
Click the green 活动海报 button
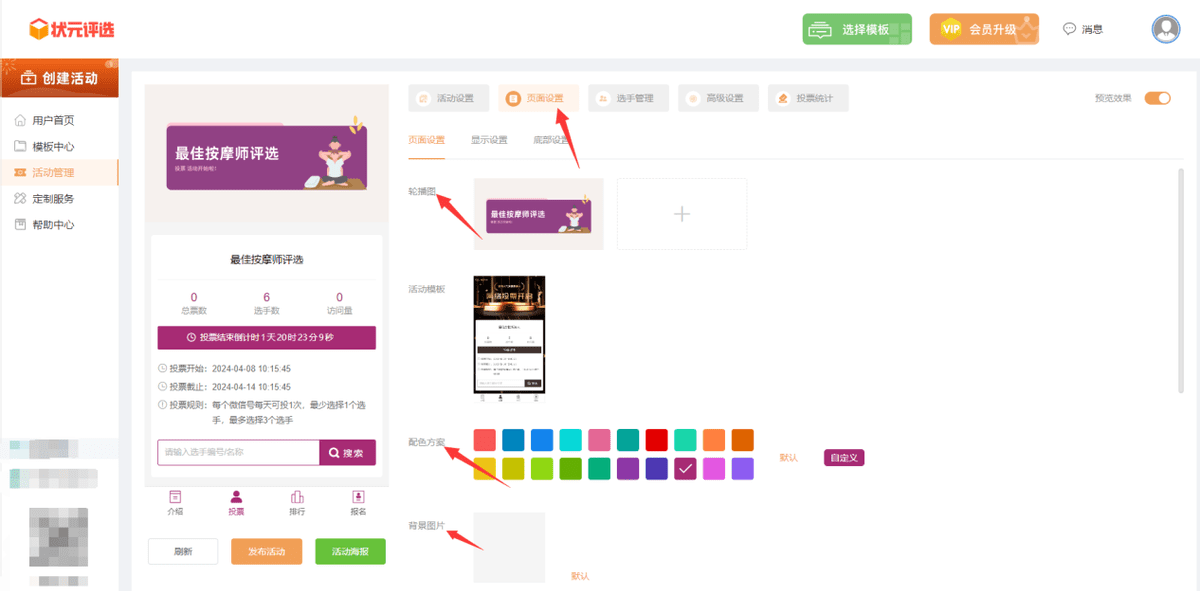[350, 552]
